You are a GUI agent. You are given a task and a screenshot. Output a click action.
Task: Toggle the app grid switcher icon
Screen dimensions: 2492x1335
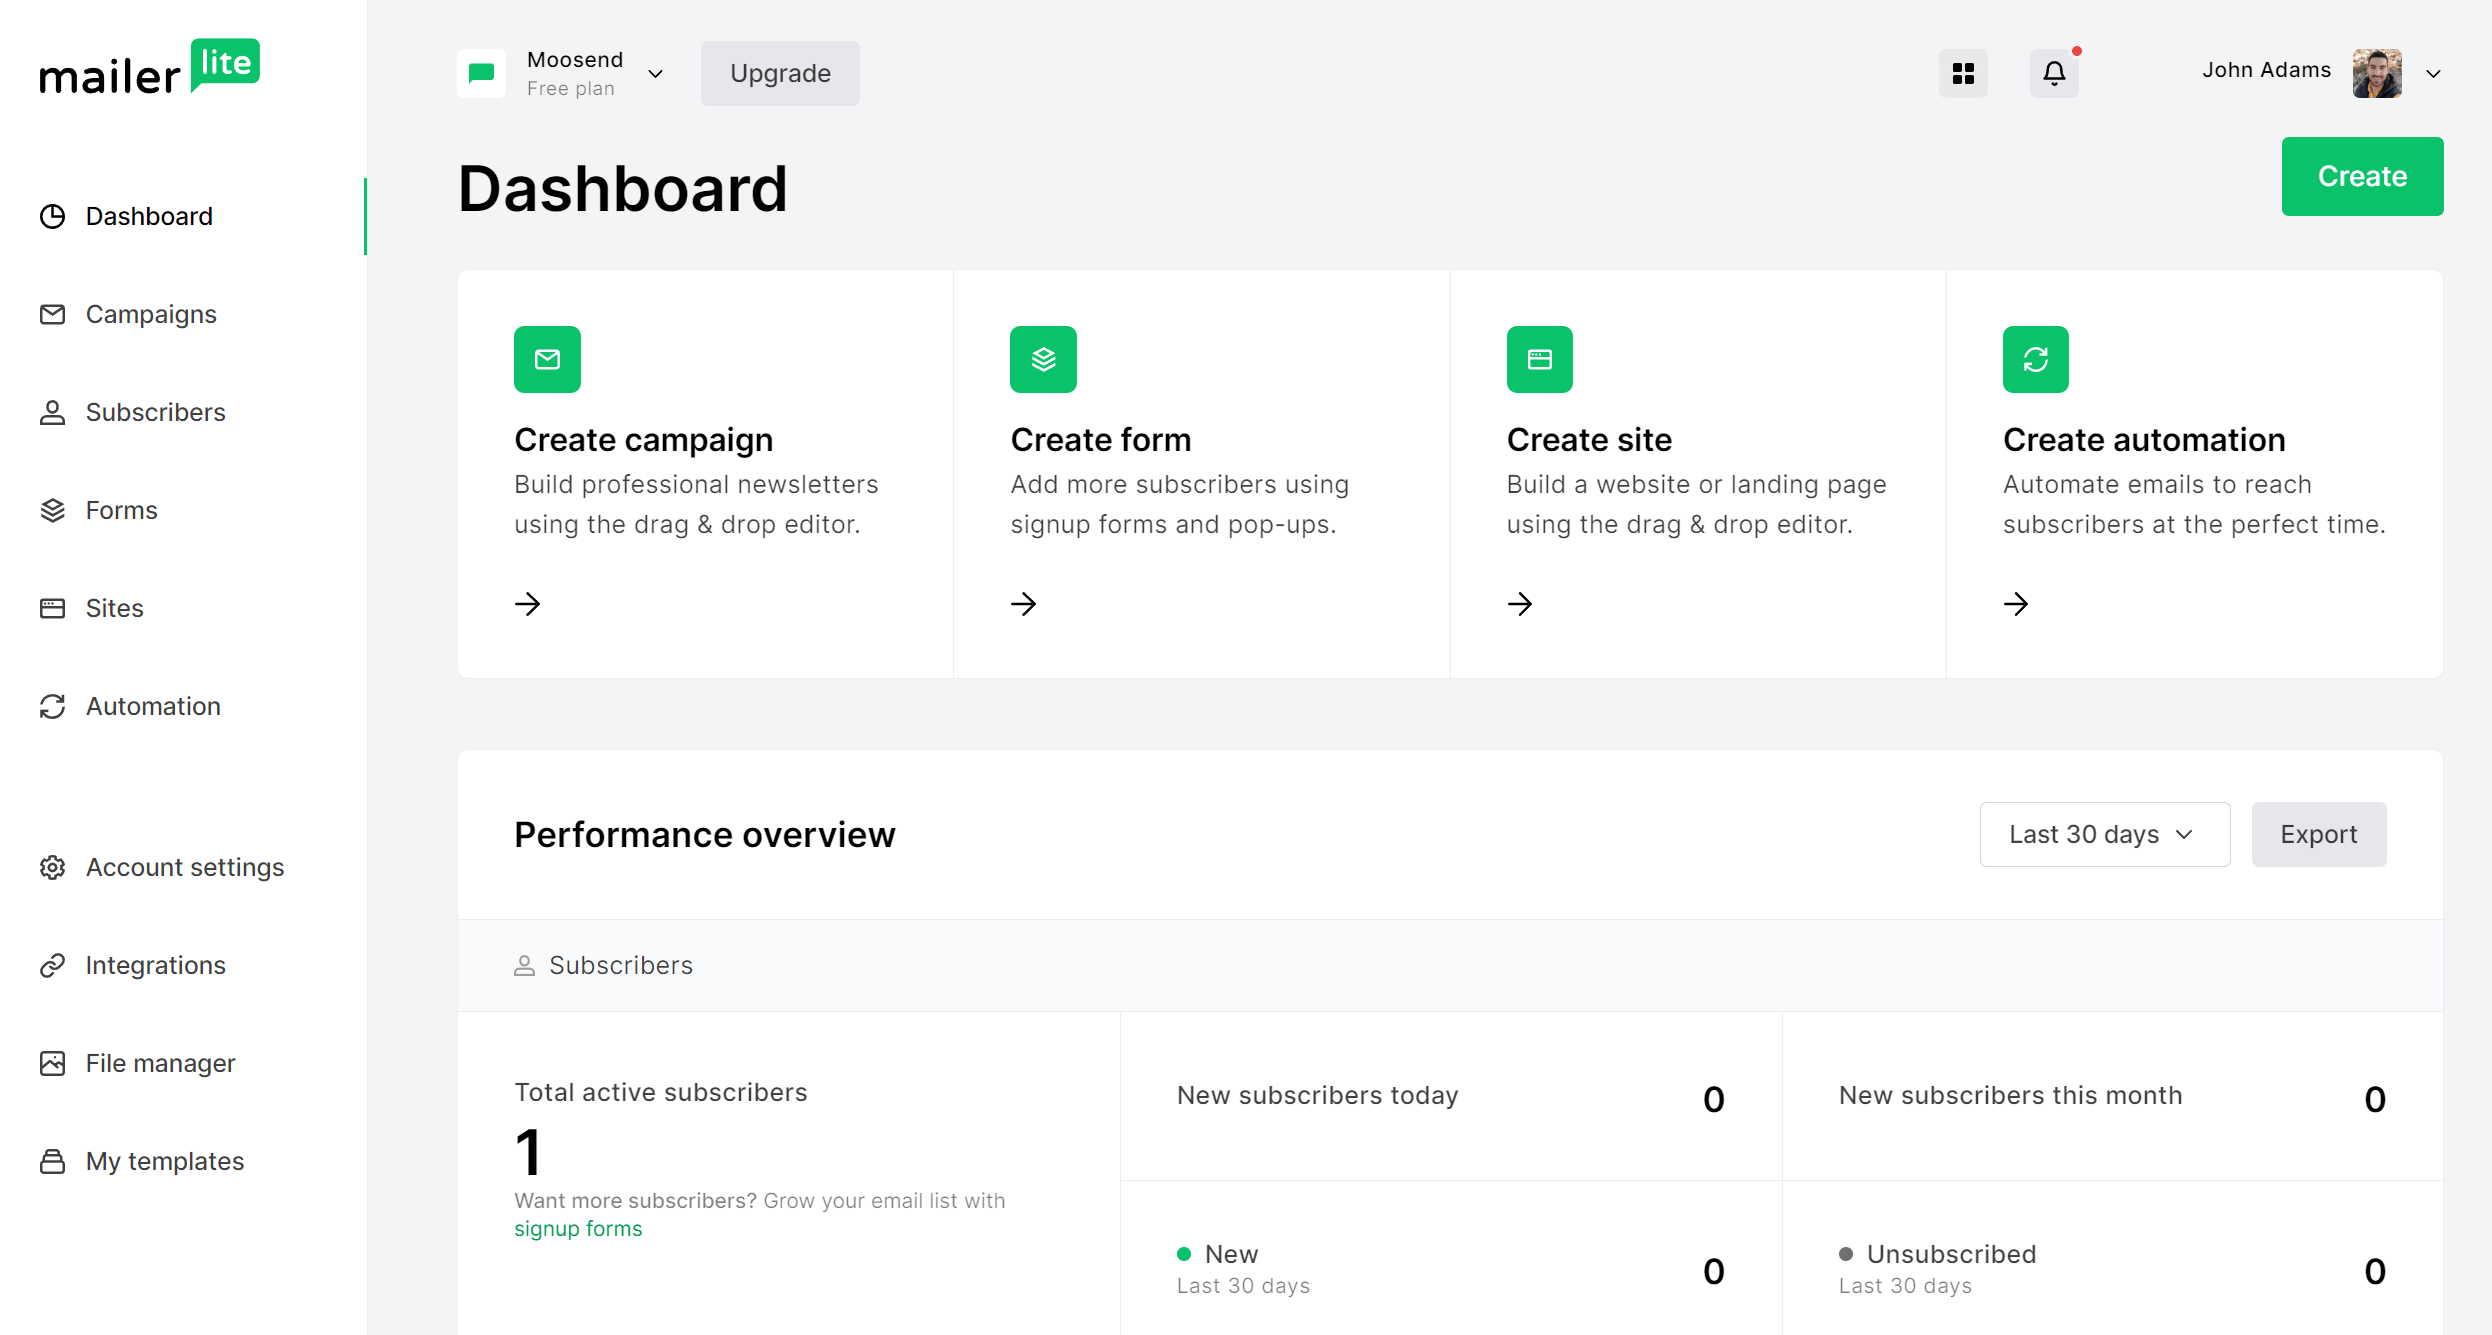click(x=1963, y=73)
